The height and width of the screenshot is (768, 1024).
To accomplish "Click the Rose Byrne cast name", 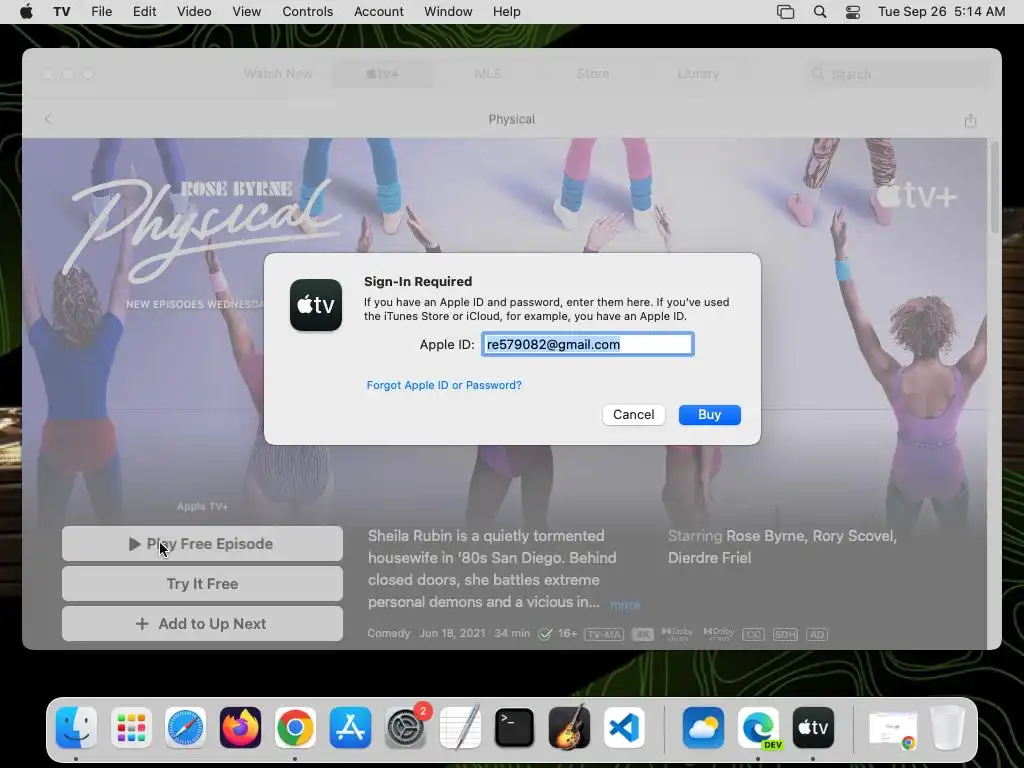I will click(766, 536).
